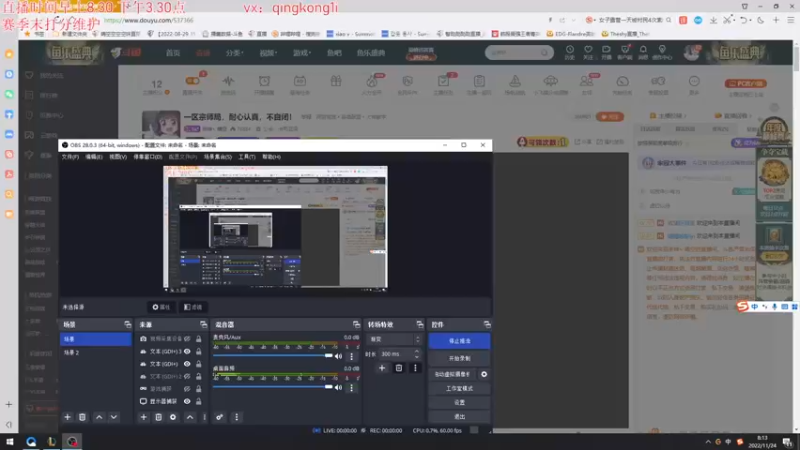Open advanced audio properties gear in the mixer
800x450 pixels.
pos(219,417)
